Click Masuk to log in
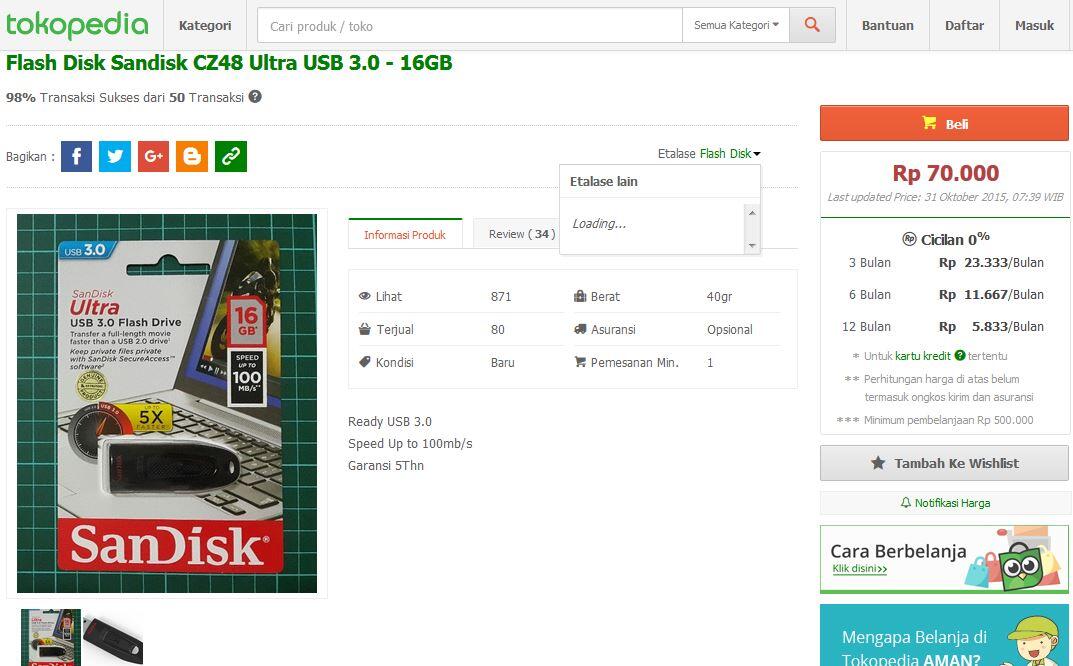Viewport: 1073px width, 666px height. pos(1035,25)
